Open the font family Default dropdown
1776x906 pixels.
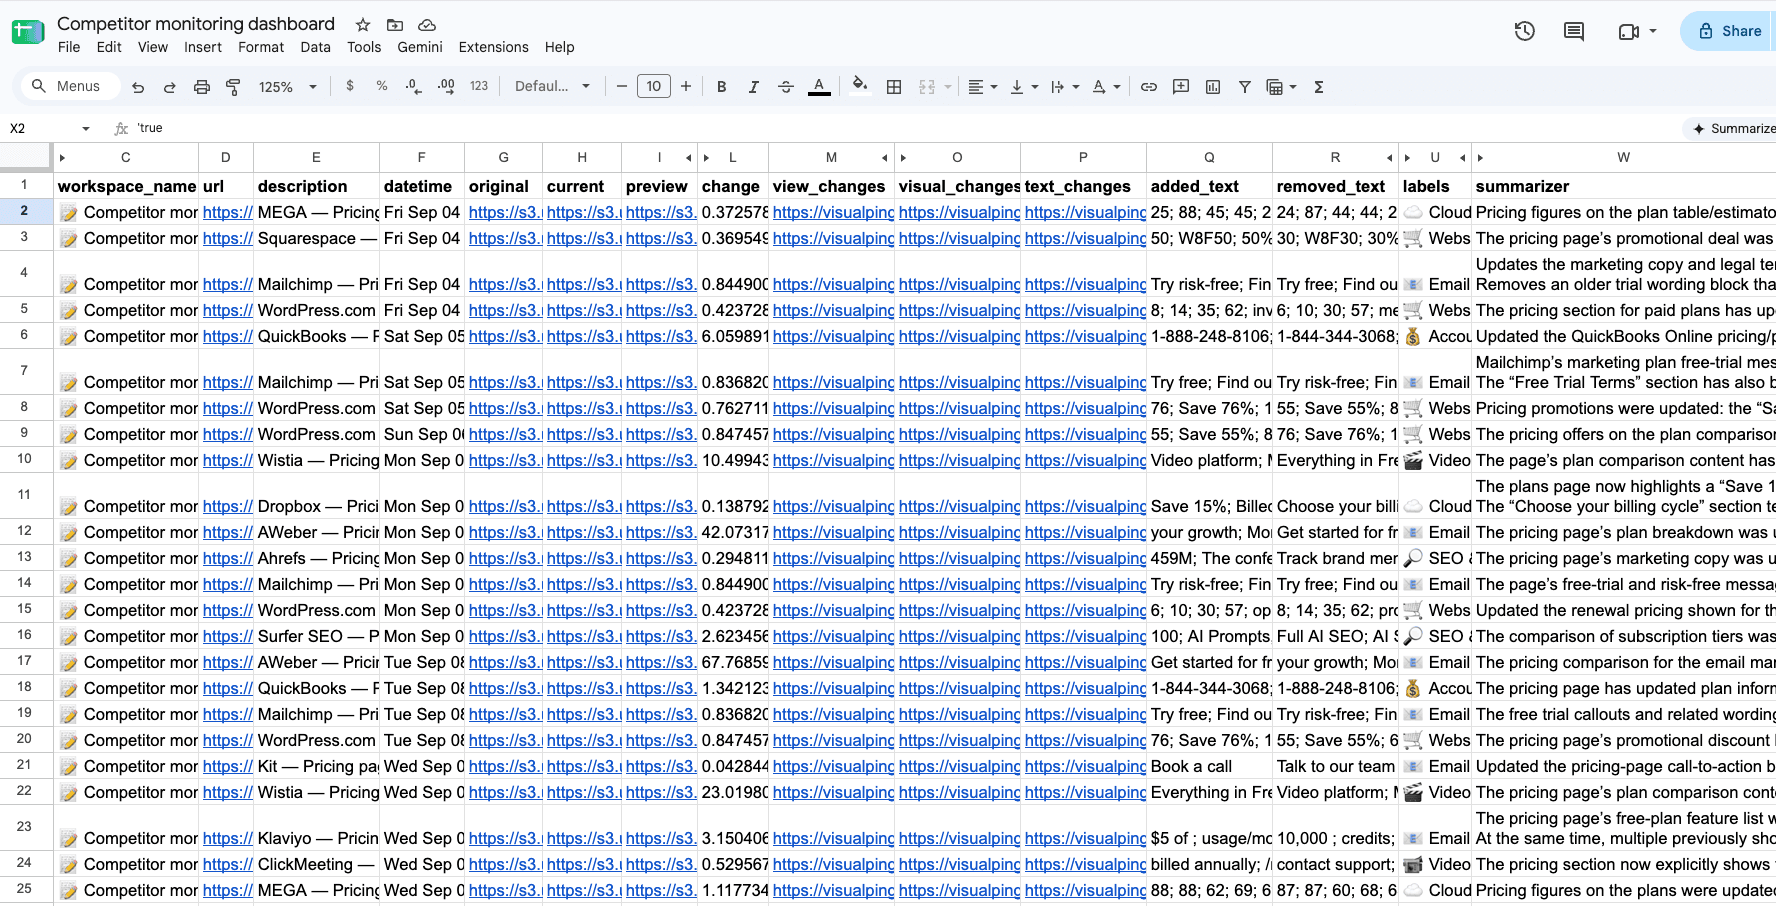(x=552, y=87)
